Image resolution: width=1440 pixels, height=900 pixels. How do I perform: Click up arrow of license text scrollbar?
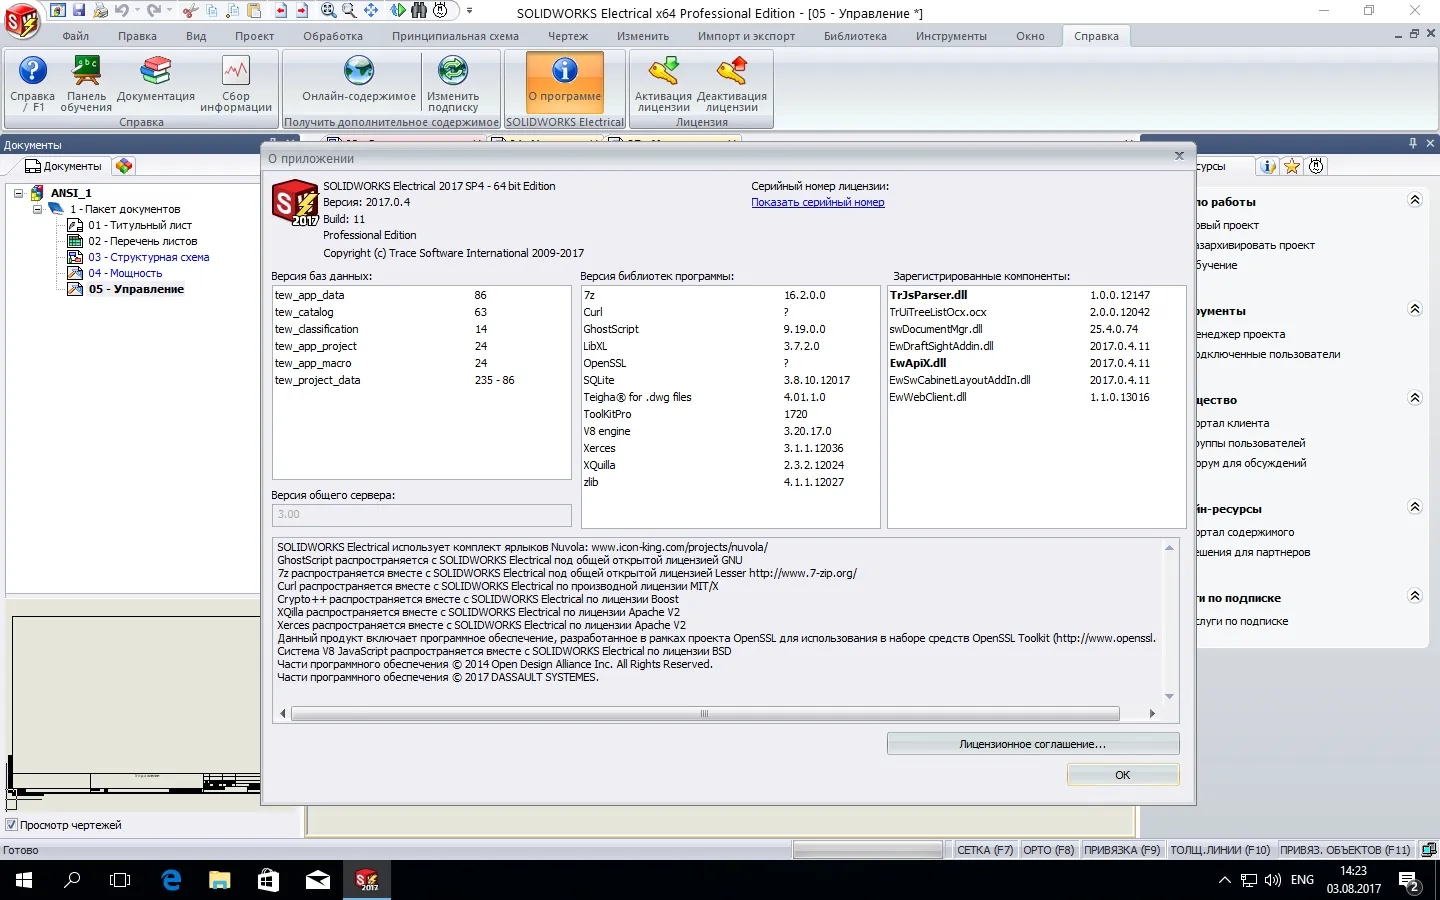(x=1169, y=548)
